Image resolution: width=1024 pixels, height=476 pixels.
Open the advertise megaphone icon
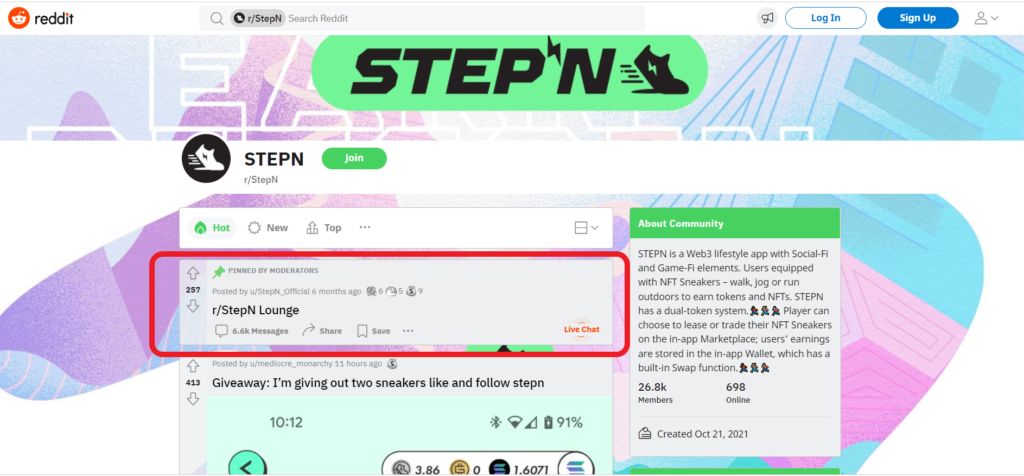(x=767, y=18)
